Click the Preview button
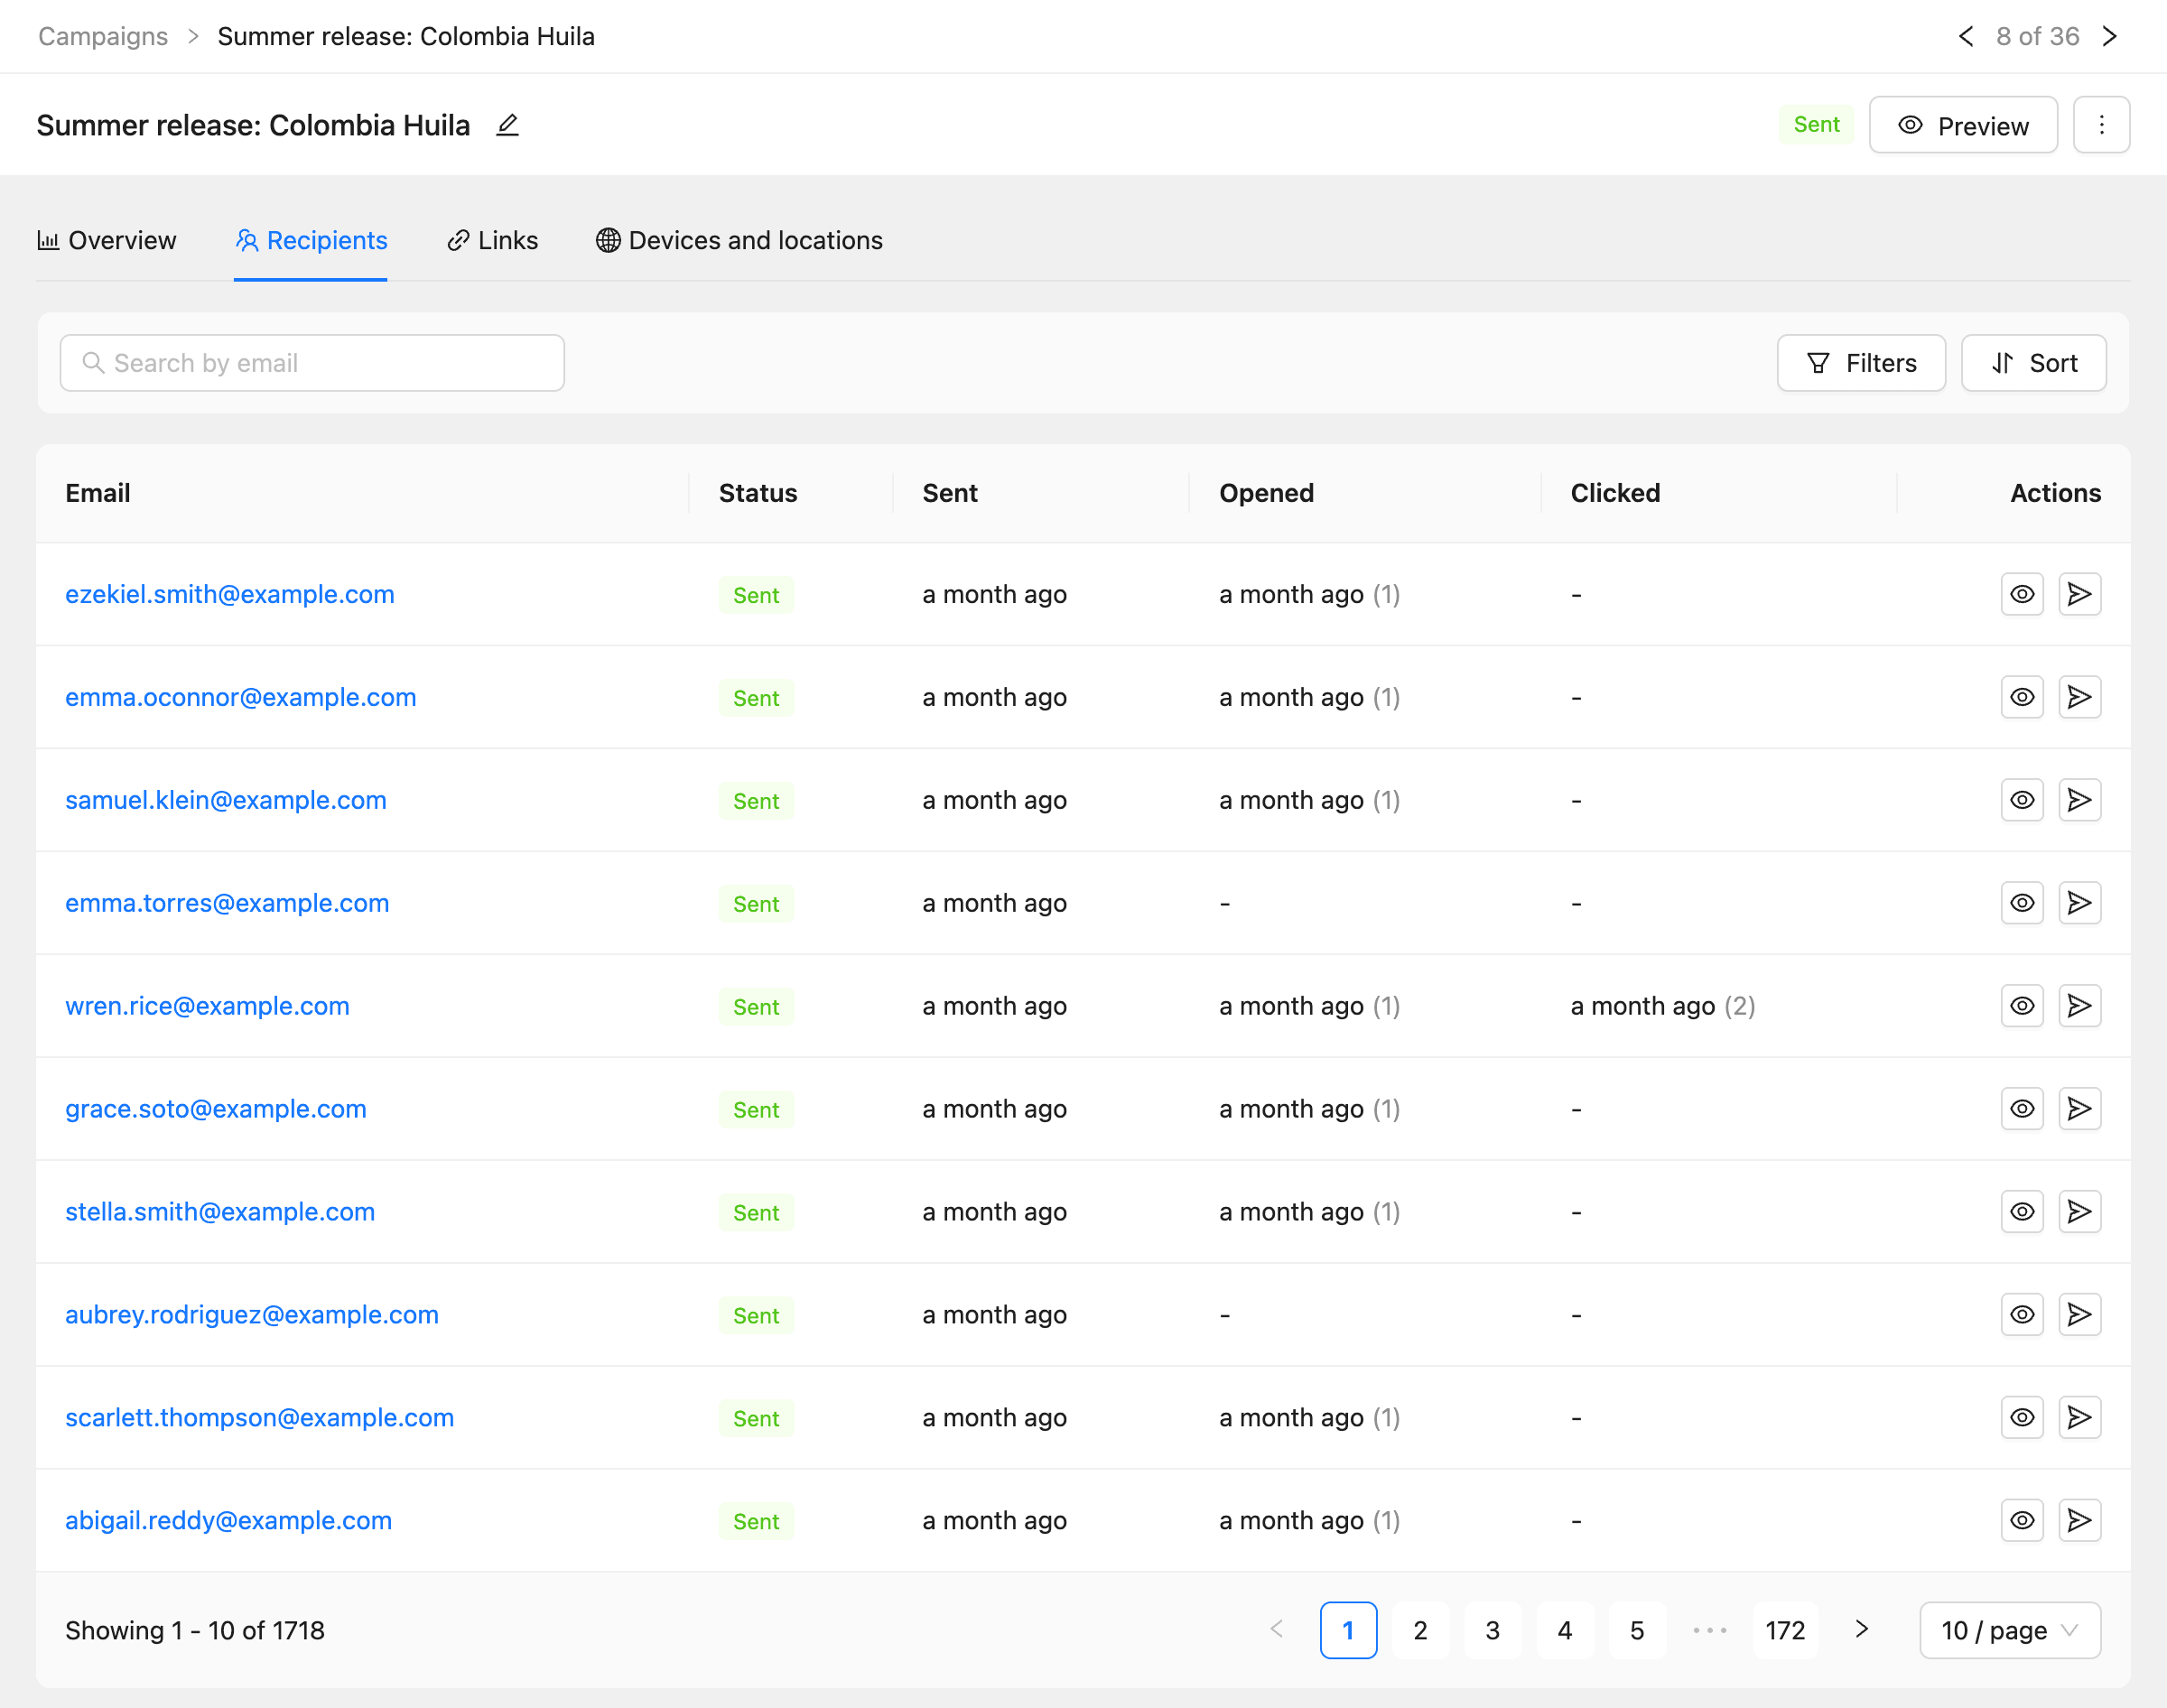Viewport: 2167px width, 1708px height. [x=1963, y=125]
